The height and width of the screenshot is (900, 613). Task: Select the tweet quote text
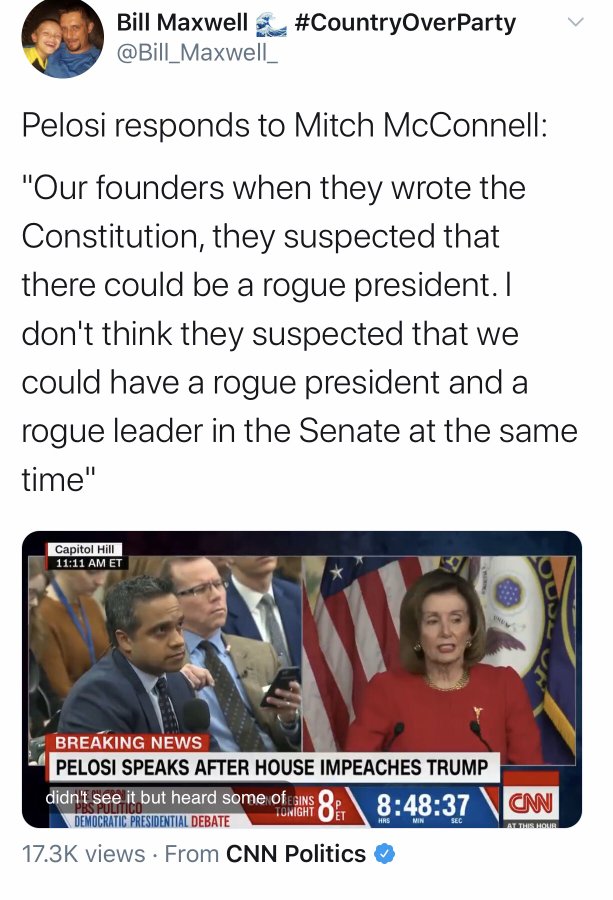[x=299, y=333]
